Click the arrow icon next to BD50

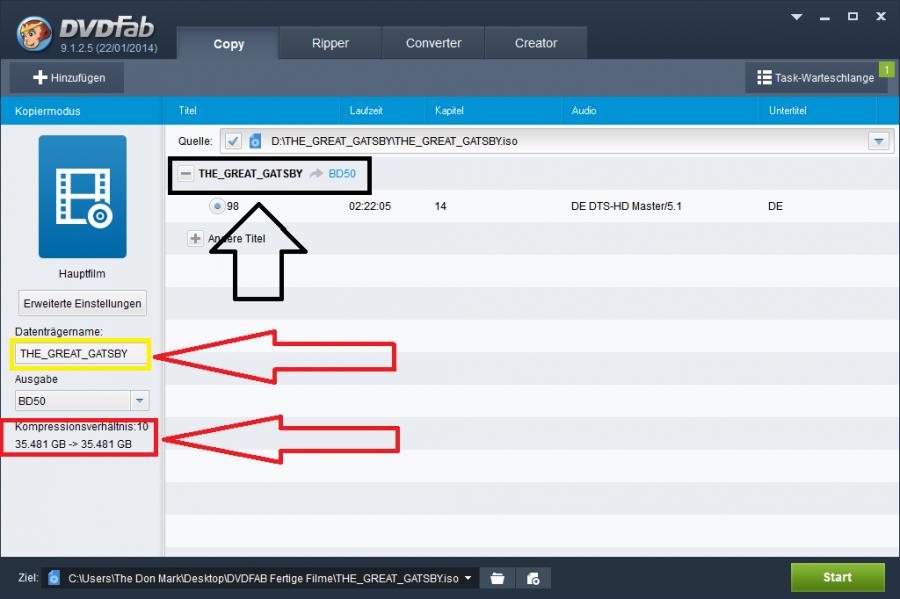pyautogui.click(x=316, y=173)
